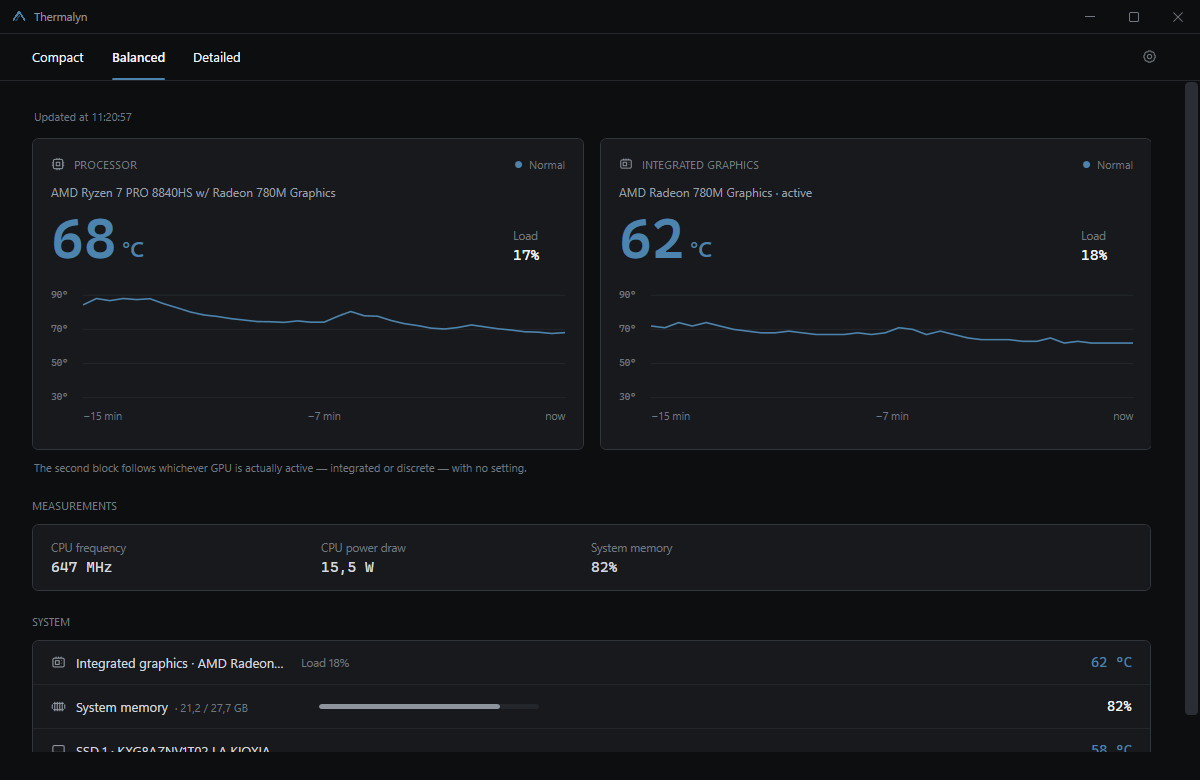Viewport: 1200px width, 780px height.
Task: Maximize the Thermalyn window
Action: pos(1134,17)
